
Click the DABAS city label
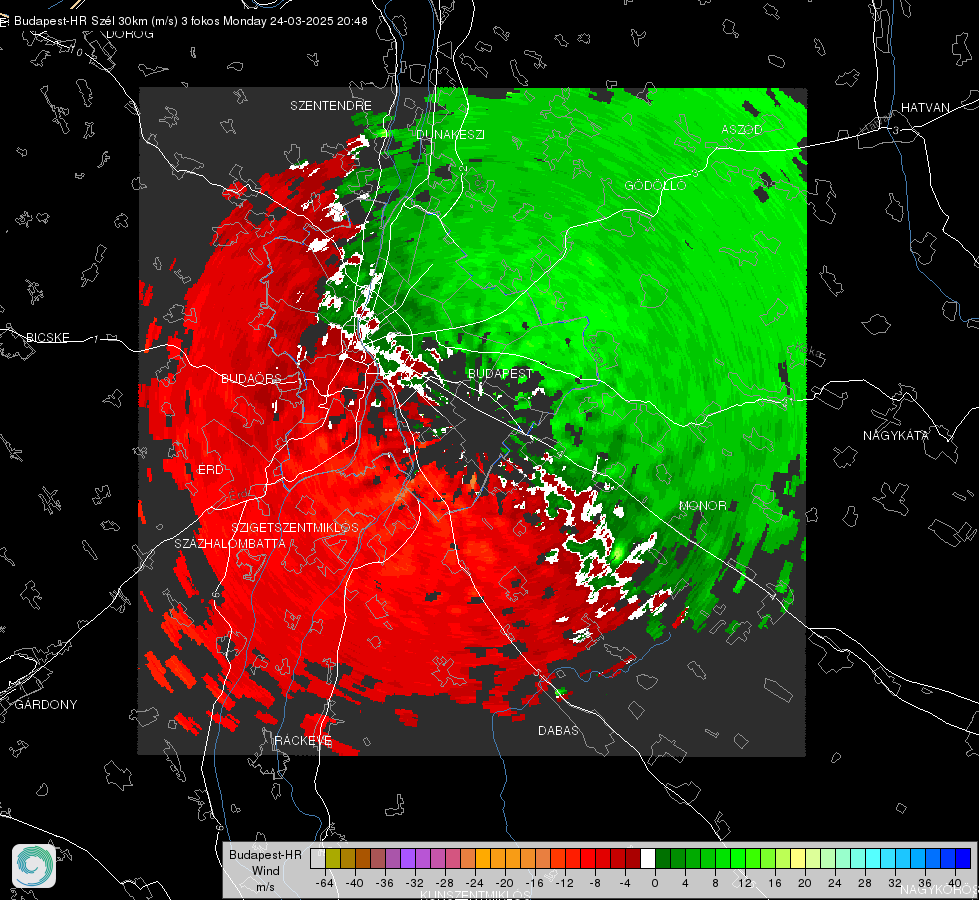pyautogui.click(x=558, y=730)
